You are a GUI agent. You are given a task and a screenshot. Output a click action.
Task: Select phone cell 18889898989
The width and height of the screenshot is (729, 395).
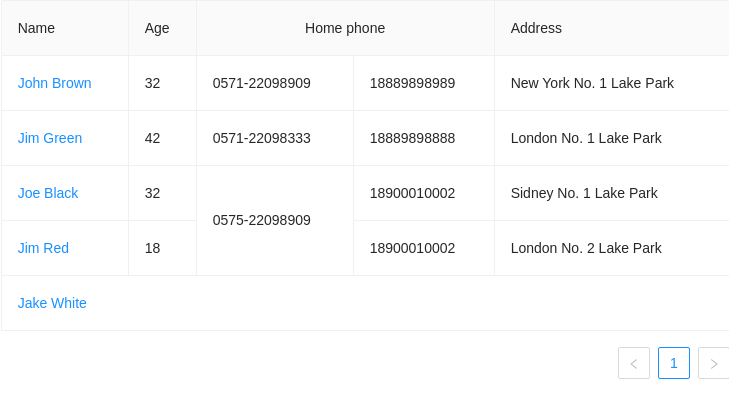point(424,83)
